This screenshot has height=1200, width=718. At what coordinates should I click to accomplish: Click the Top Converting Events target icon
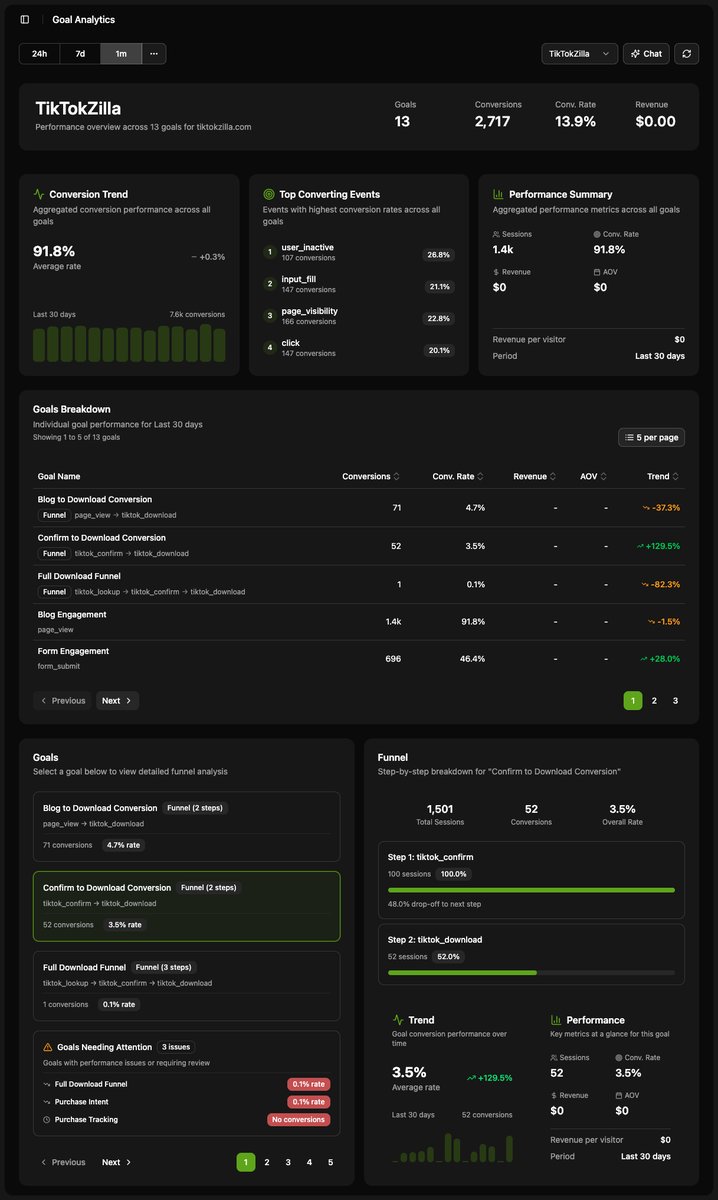click(269, 194)
